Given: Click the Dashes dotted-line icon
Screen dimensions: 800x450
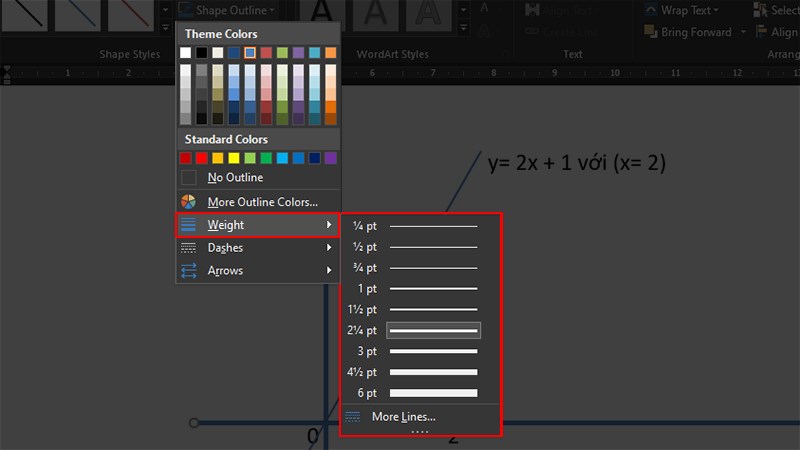Looking at the screenshot, I should coord(188,248).
